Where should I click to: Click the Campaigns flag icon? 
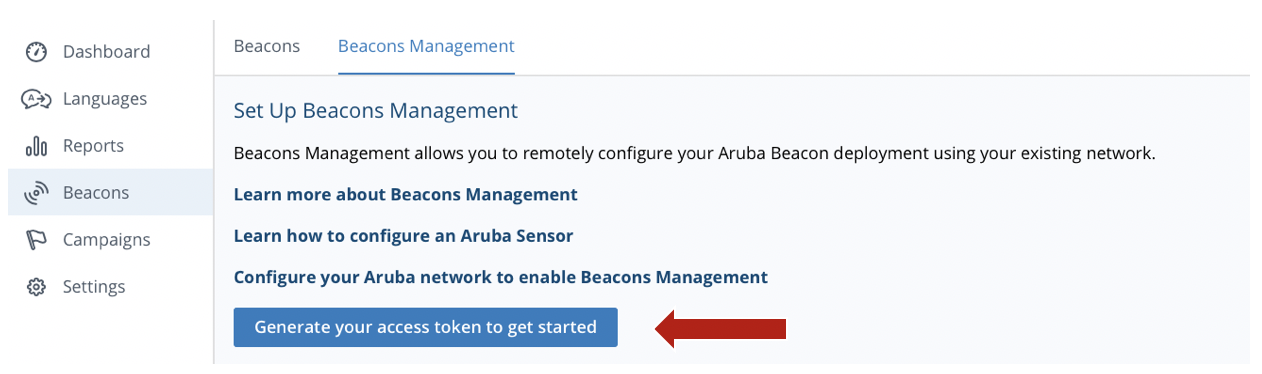tap(36, 240)
